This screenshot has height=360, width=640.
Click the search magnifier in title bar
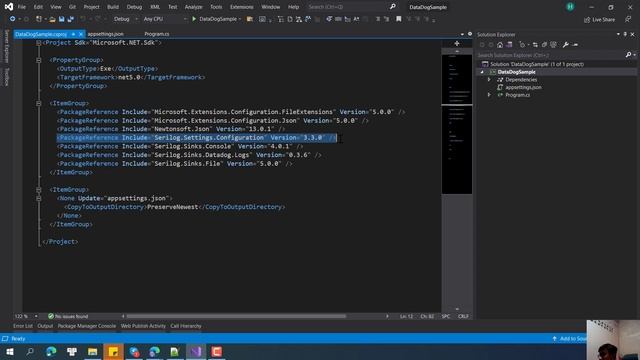(x=393, y=7)
